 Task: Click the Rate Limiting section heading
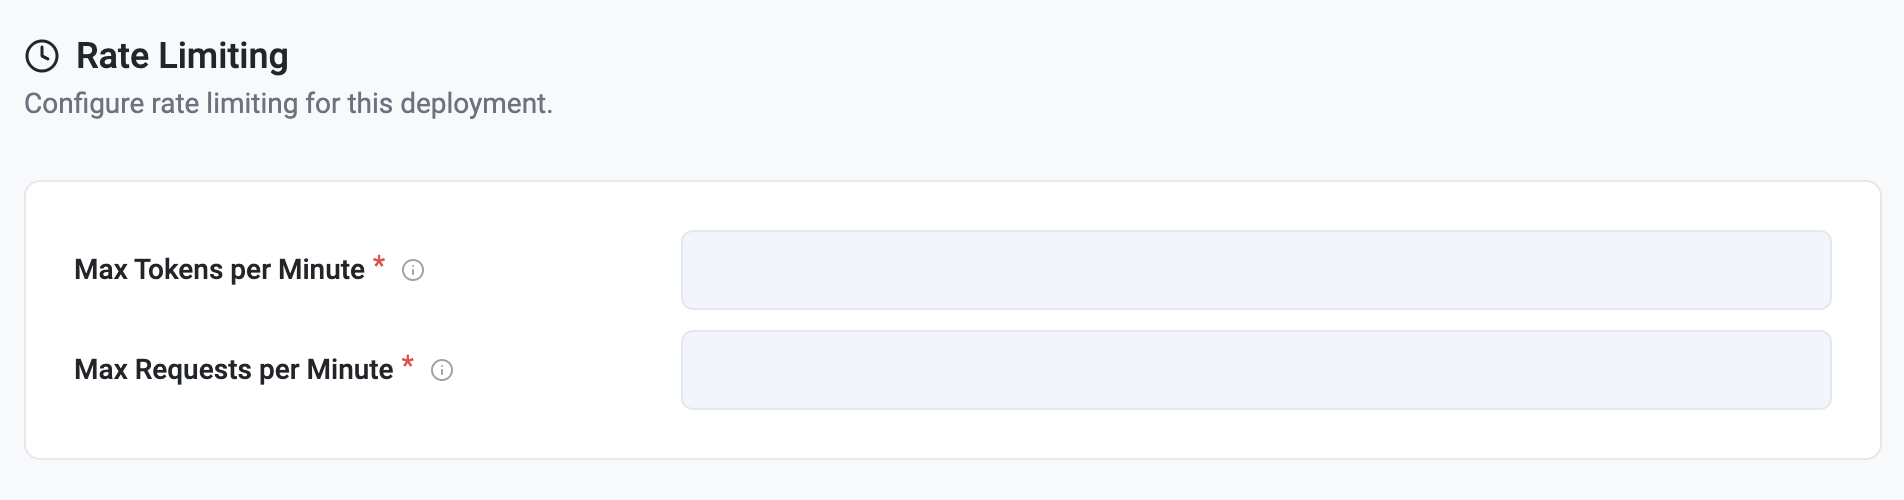point(182,56)
